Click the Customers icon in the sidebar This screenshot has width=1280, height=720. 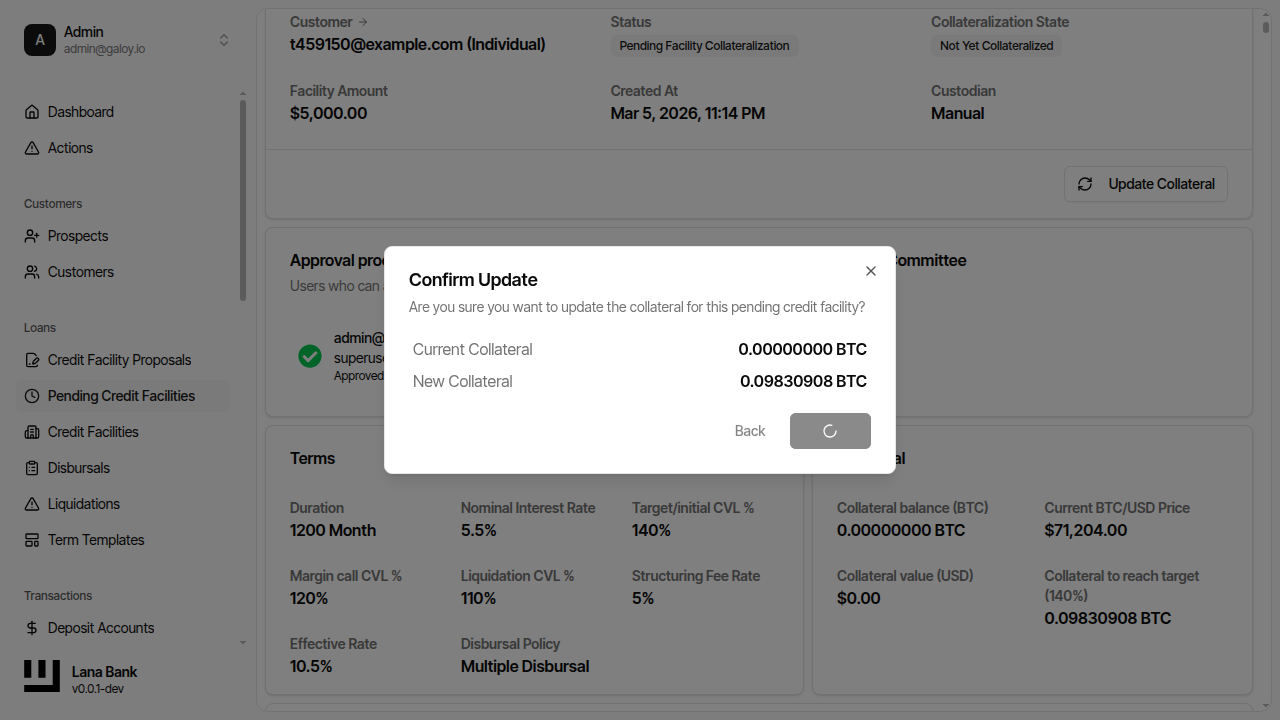click(31, 271)
